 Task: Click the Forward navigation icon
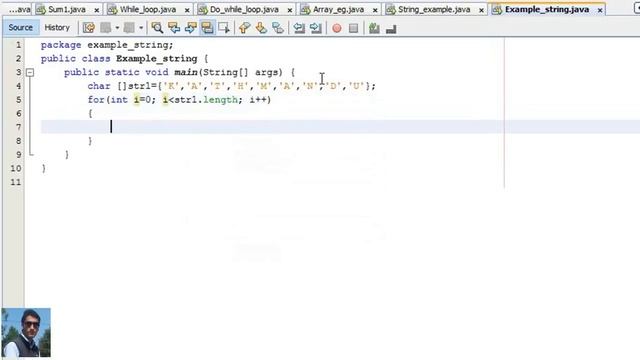pyautogui.click(x=129, y=28)
